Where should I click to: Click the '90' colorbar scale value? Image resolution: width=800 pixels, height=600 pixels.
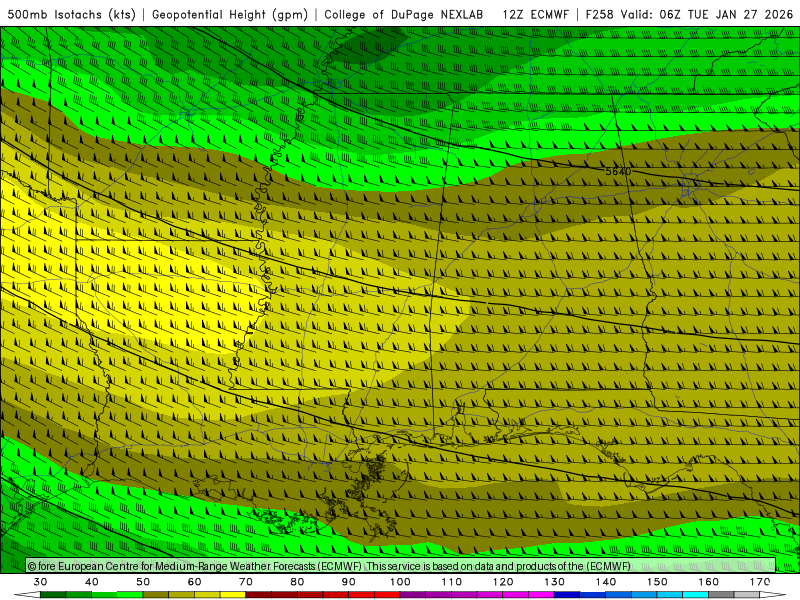tap(349, 582)
